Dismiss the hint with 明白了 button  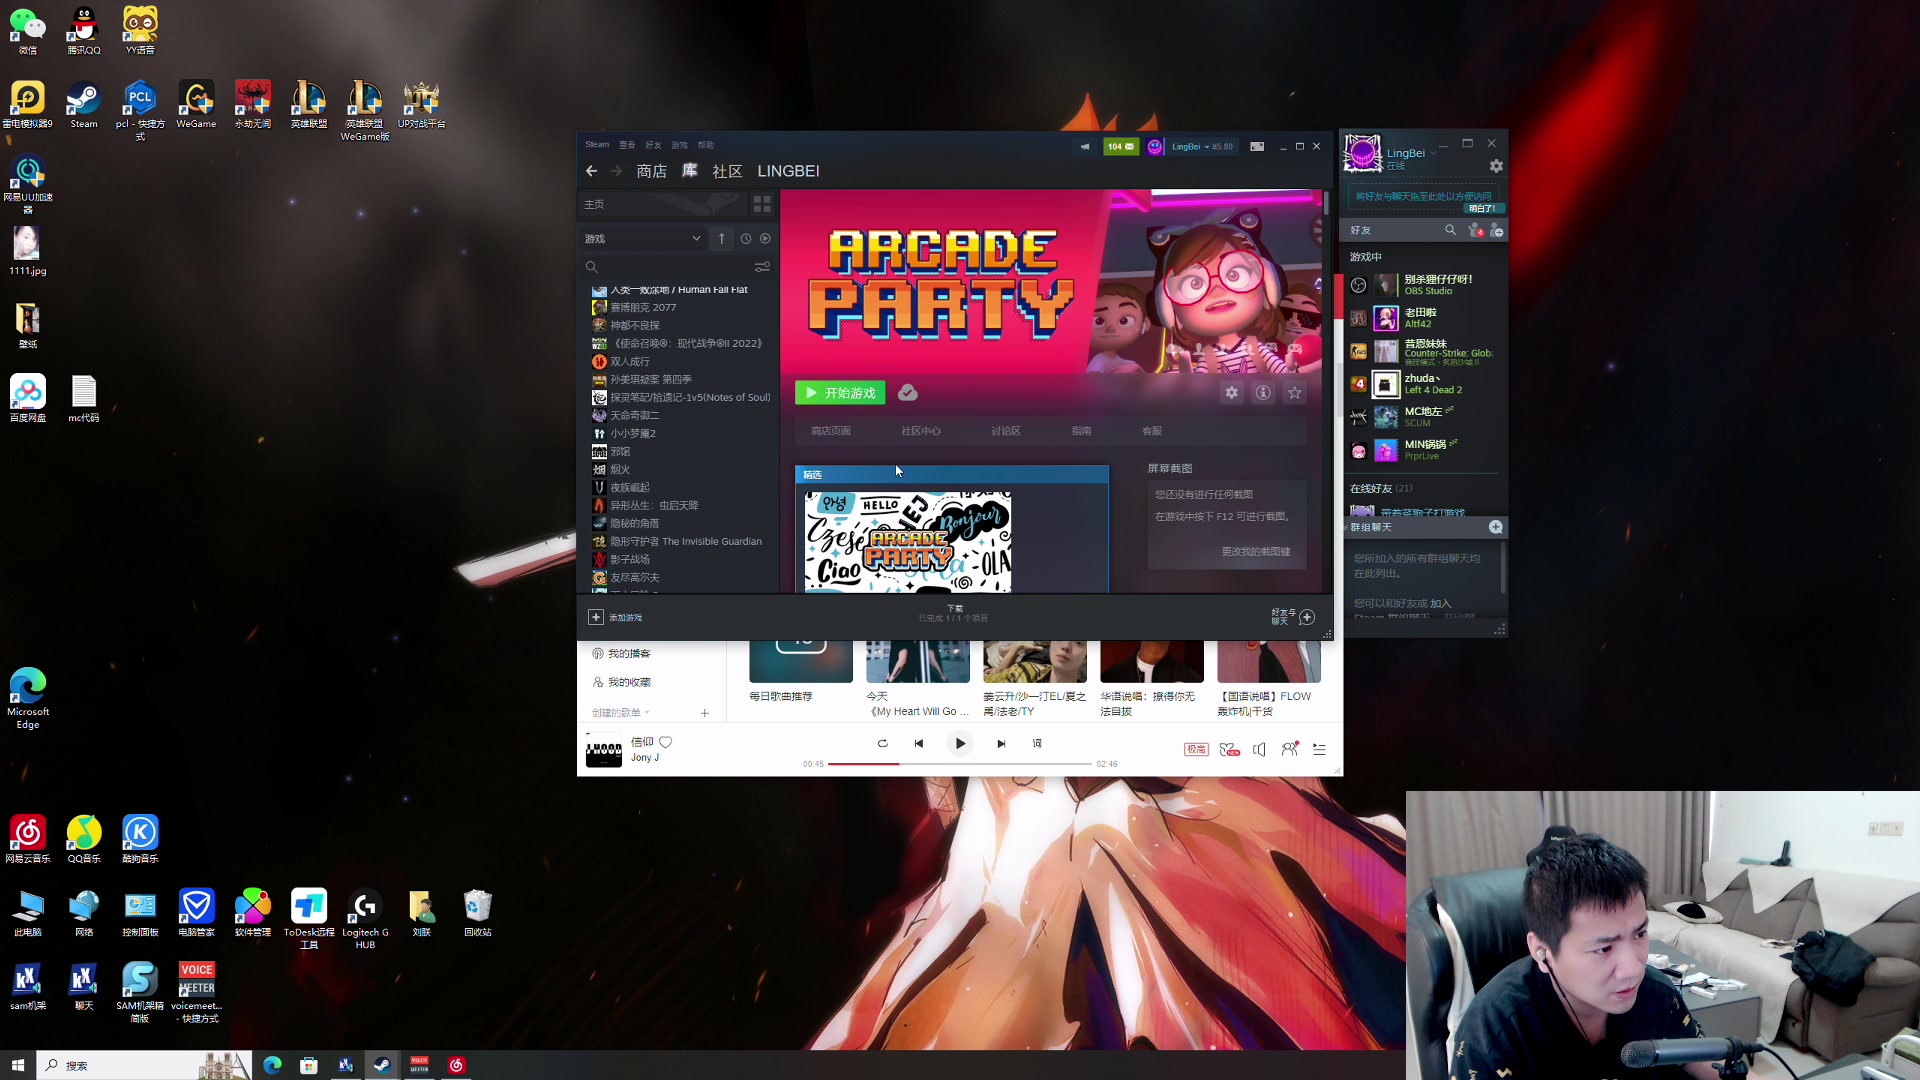tap(1482, 208)
